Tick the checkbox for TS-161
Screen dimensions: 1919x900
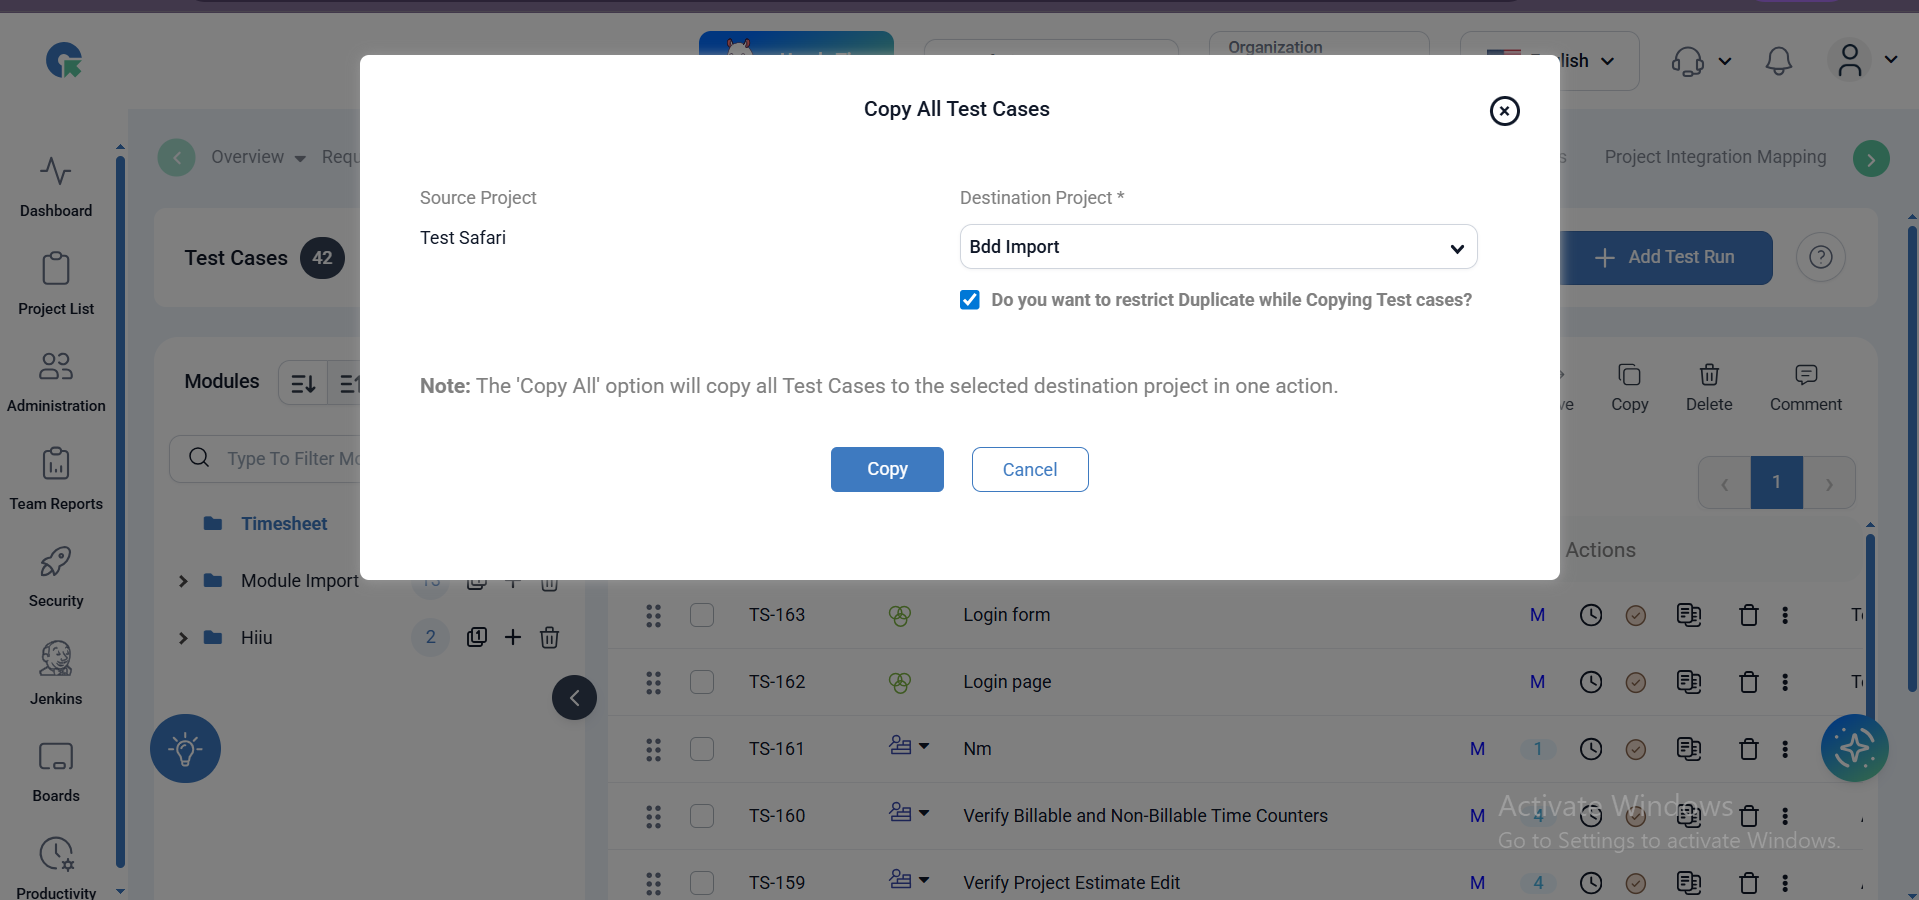tap(702, 749)
